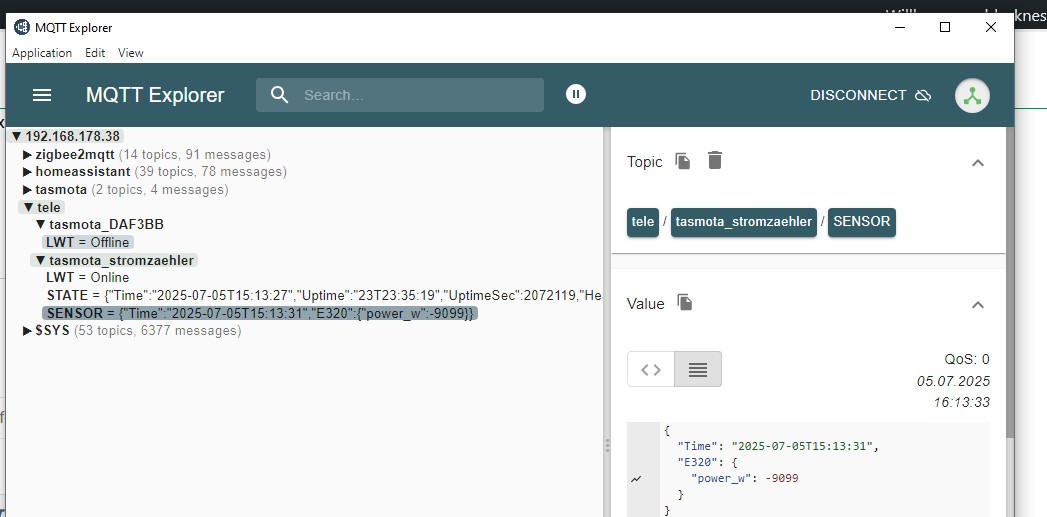The height and width of the screenshot is (517, 1047).
Task: Copy the value with the copy icon
Action: click(x=684, y=303)
